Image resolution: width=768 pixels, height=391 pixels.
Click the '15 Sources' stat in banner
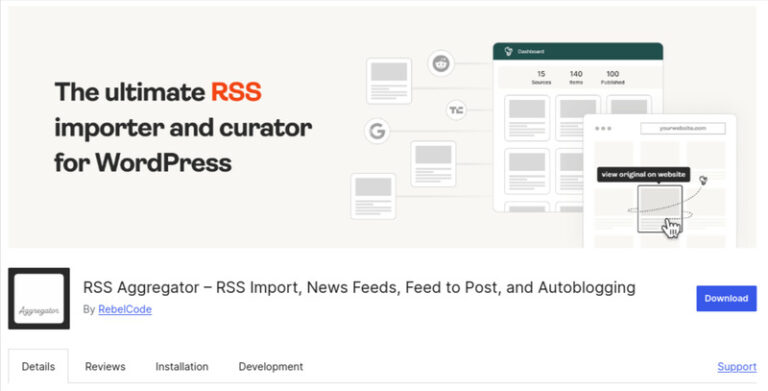(x=541, y=77)
